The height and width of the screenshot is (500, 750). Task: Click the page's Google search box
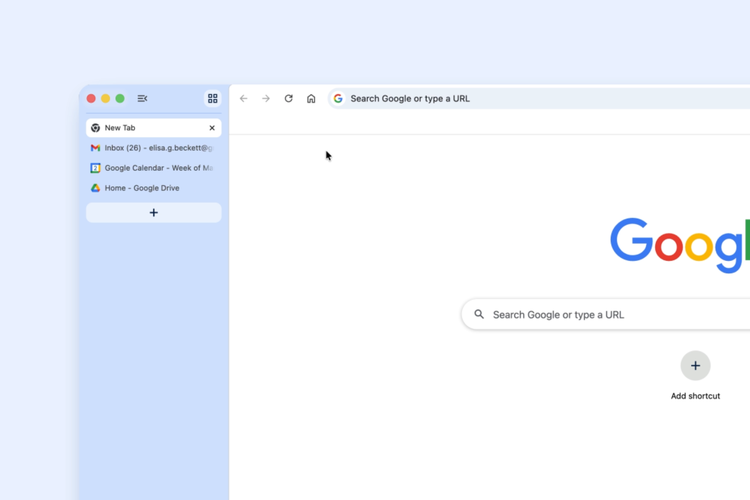606,314
